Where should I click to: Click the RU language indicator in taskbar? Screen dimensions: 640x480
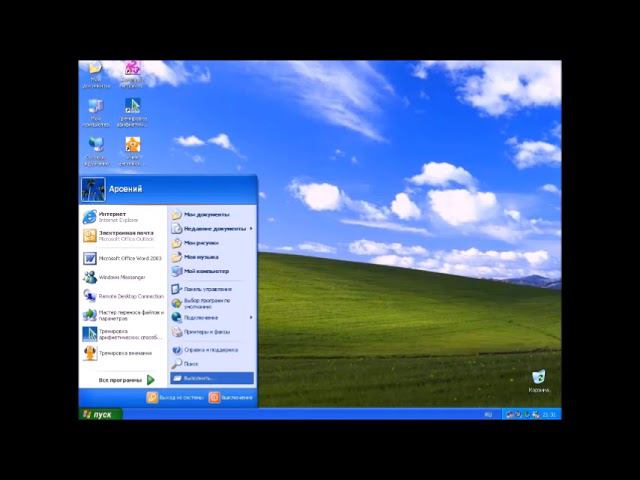click(488, 415)
